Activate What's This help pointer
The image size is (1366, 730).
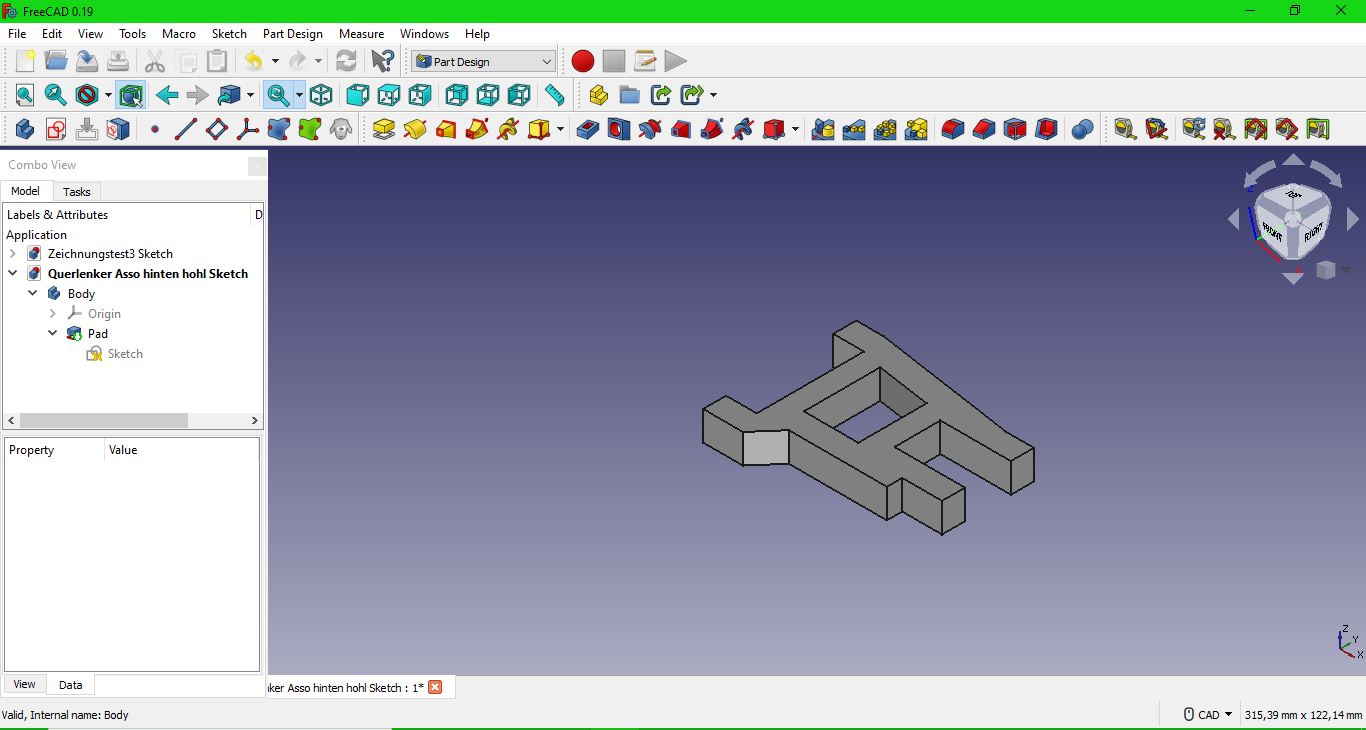382,61
